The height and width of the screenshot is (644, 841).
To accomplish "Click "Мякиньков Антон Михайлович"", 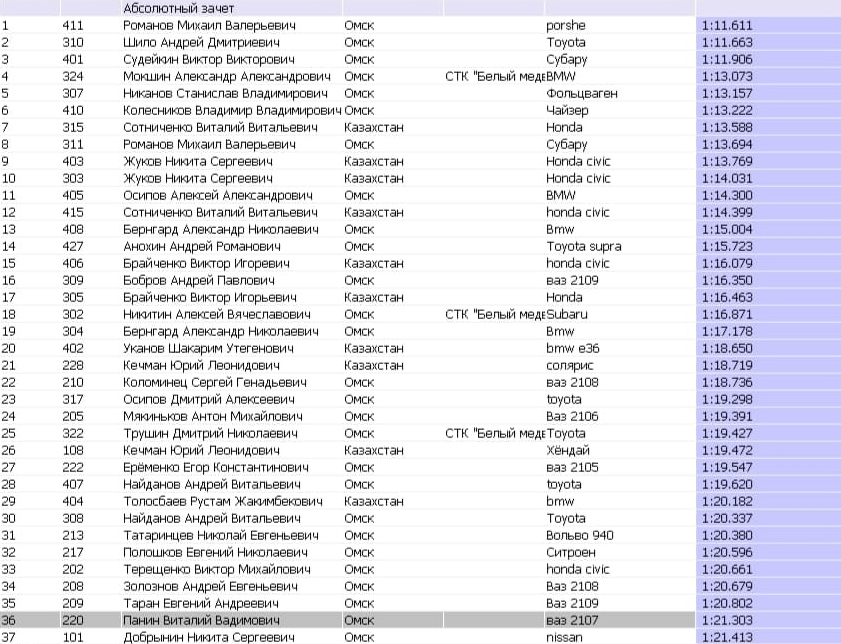I will click(x=213, y=416).
